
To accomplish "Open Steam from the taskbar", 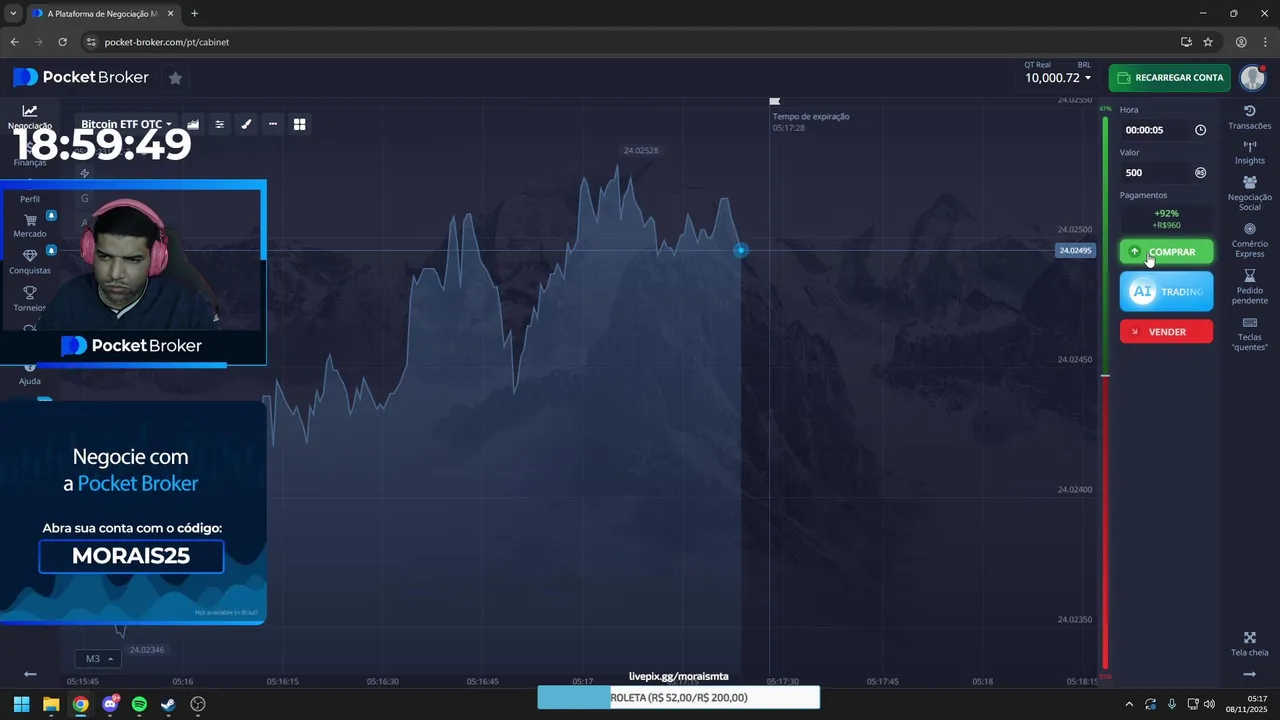I will [x=168, y=704].
